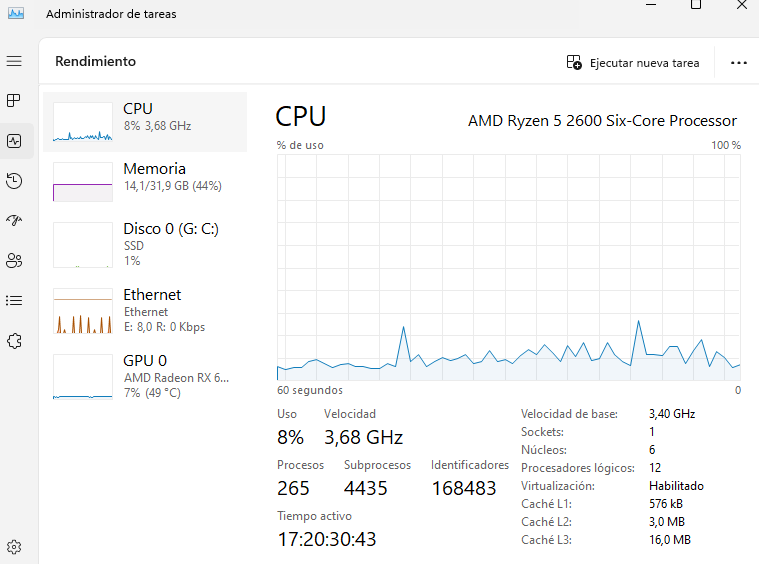Select the Performance page icon in sidebar
759x564 pixels.
pyautogui.click(x=14, y=141)
